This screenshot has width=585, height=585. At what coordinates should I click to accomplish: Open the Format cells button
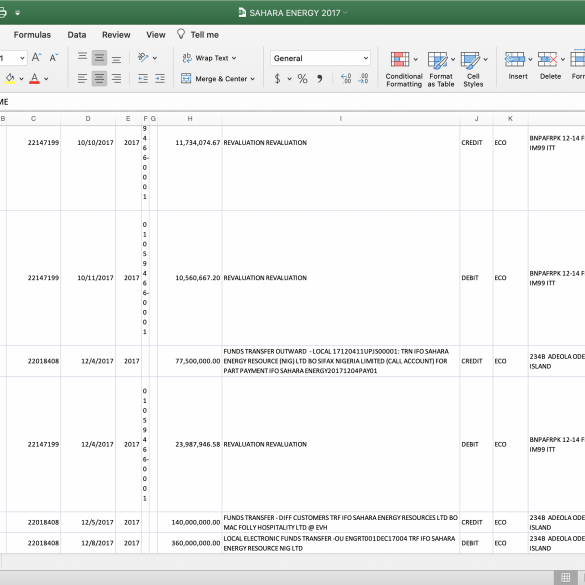point(578,65)
